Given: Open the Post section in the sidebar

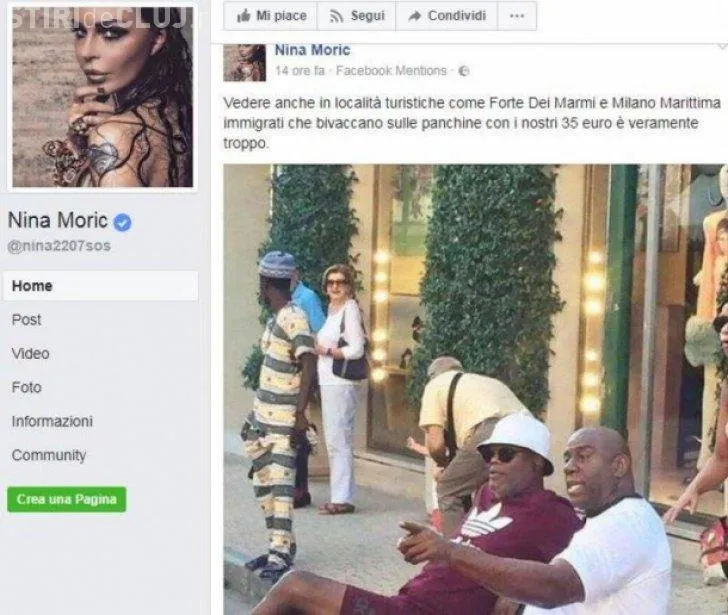Looking at the screenshot, I should 26,320.
